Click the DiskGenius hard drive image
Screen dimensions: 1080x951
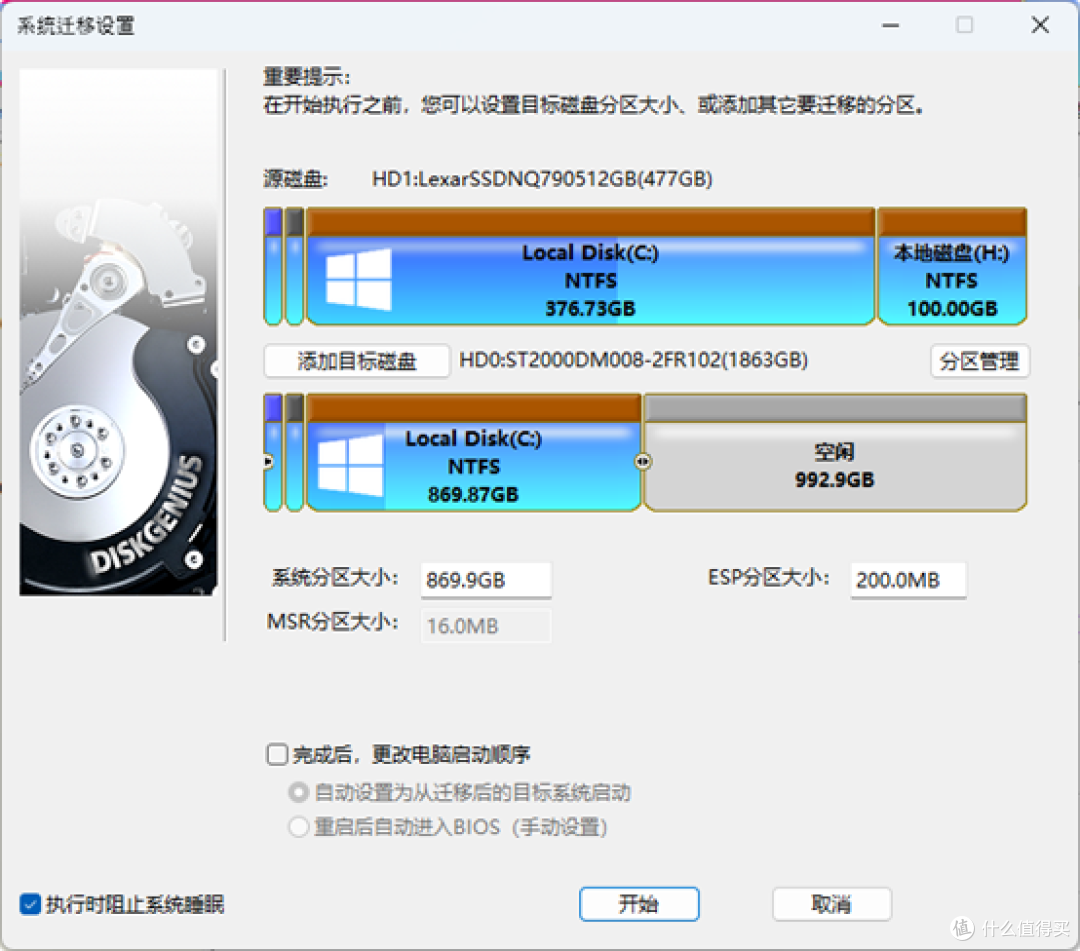[118, 332]
